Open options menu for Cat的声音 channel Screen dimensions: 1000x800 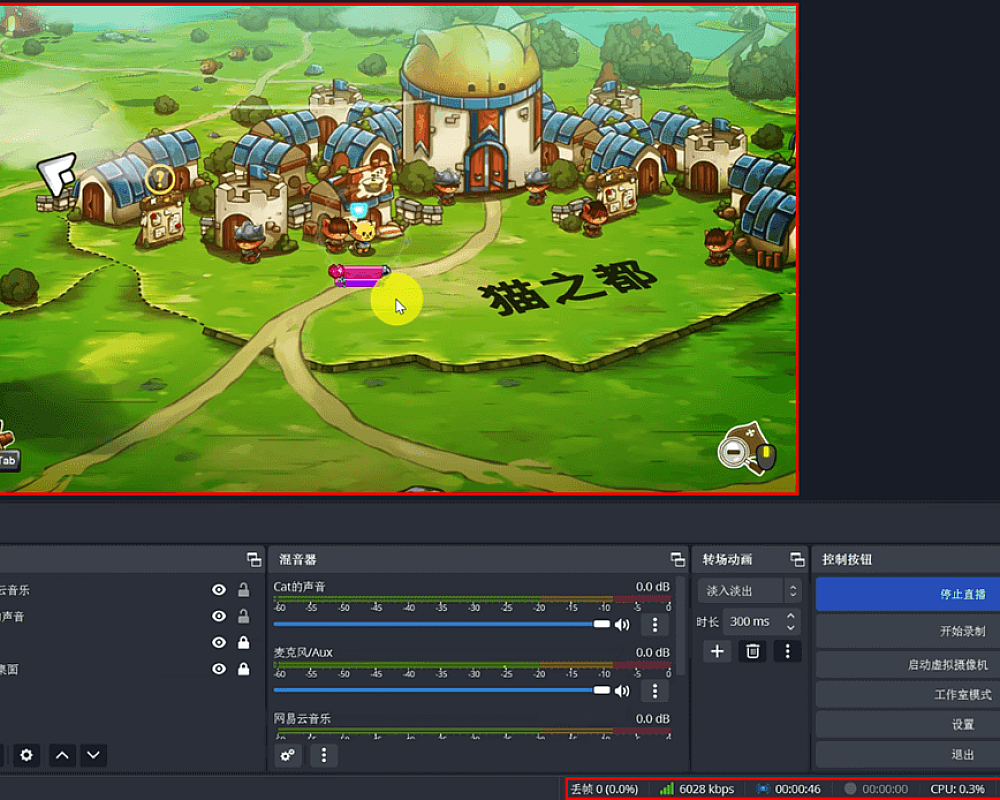click(x=655, y=624)
